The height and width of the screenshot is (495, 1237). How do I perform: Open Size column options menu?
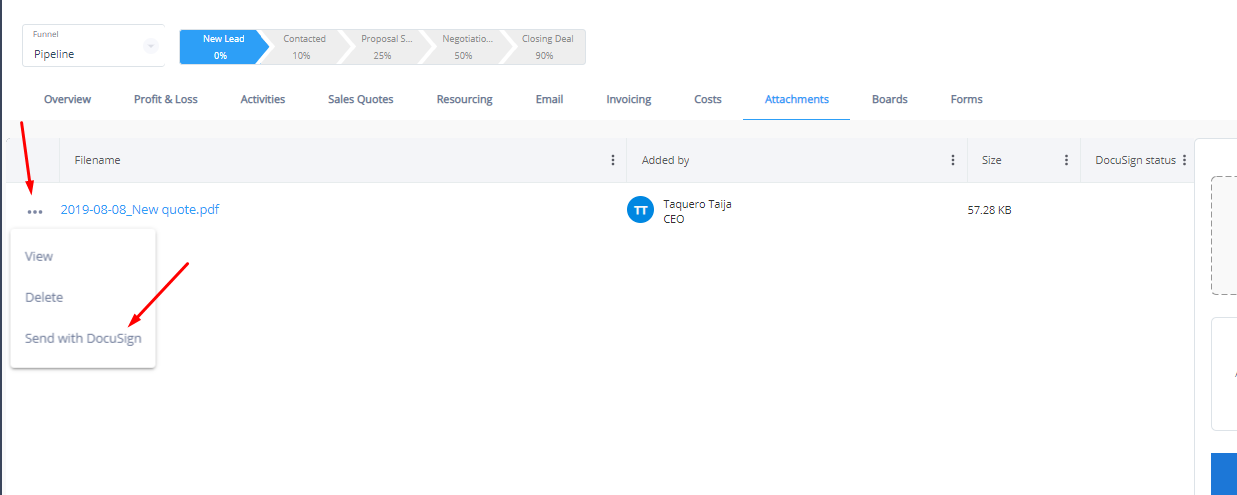tap(1066, 160)
